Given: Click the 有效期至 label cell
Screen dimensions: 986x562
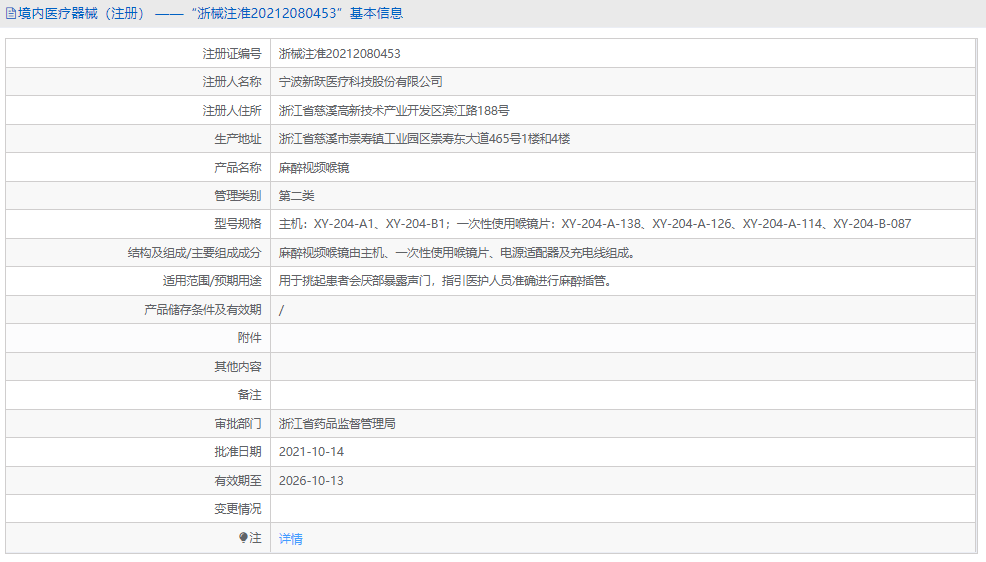Looking at the screenshot, I should click(x=138, y=480).
